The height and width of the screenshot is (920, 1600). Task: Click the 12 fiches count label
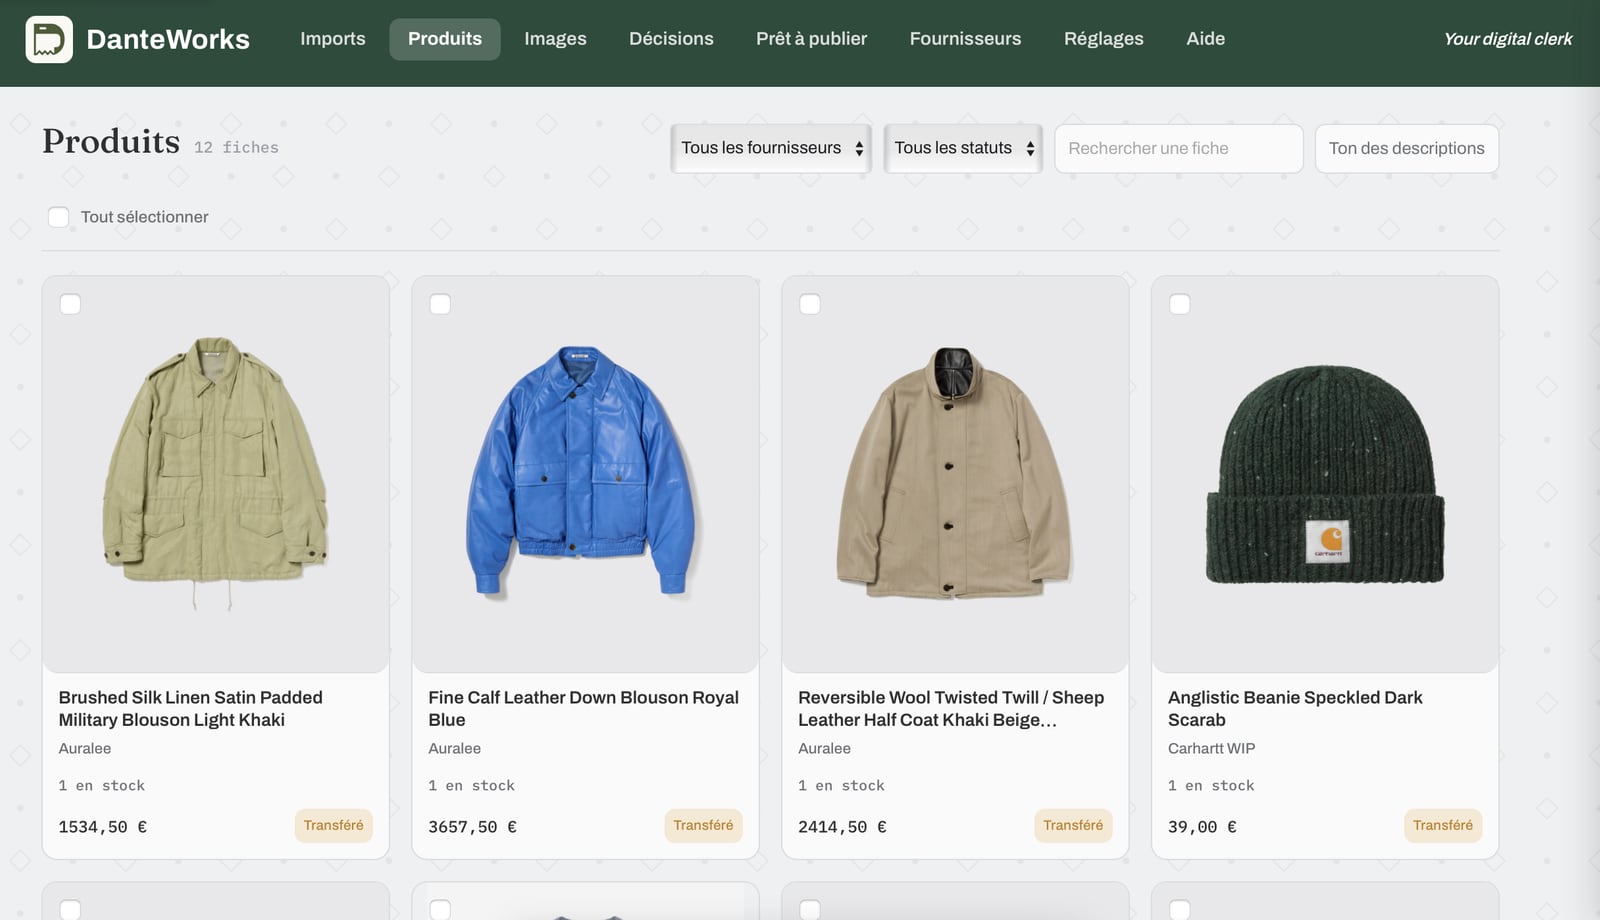tap(236, 147)
